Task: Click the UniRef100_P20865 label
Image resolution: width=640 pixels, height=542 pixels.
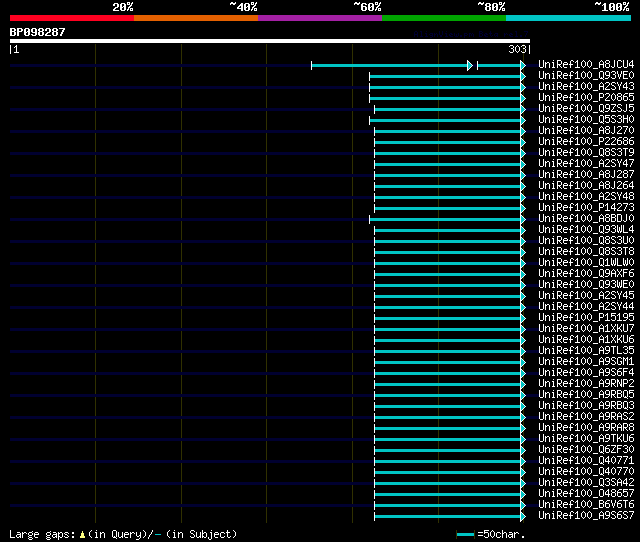Action: [586, 98]
